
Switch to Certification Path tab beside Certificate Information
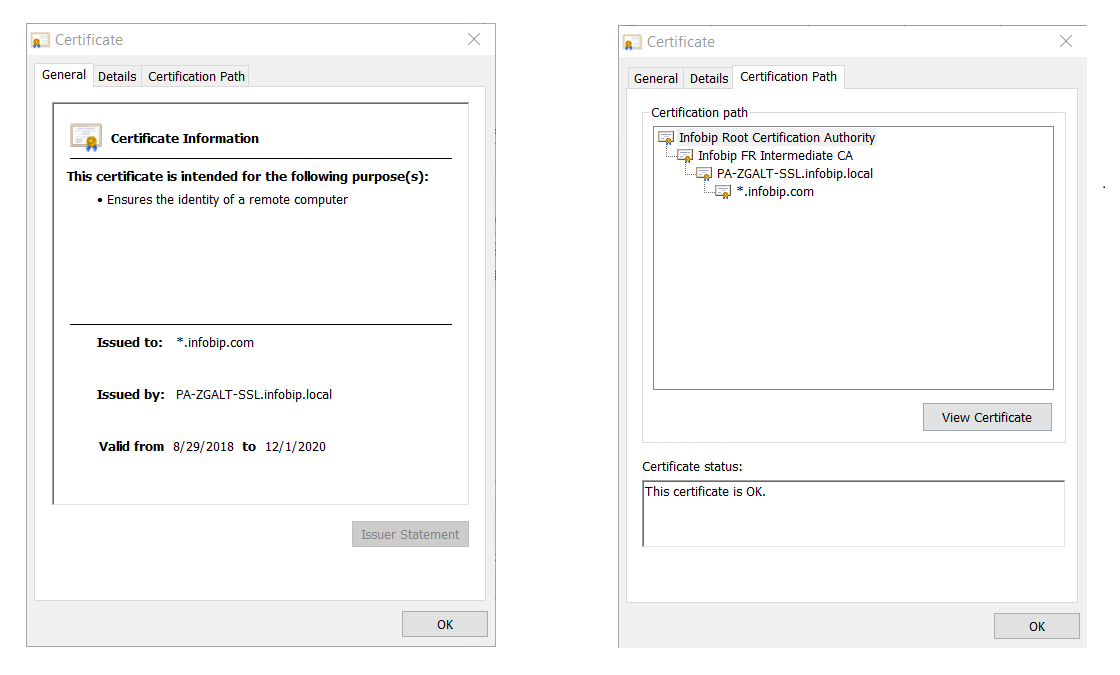(x=196, y=77)
